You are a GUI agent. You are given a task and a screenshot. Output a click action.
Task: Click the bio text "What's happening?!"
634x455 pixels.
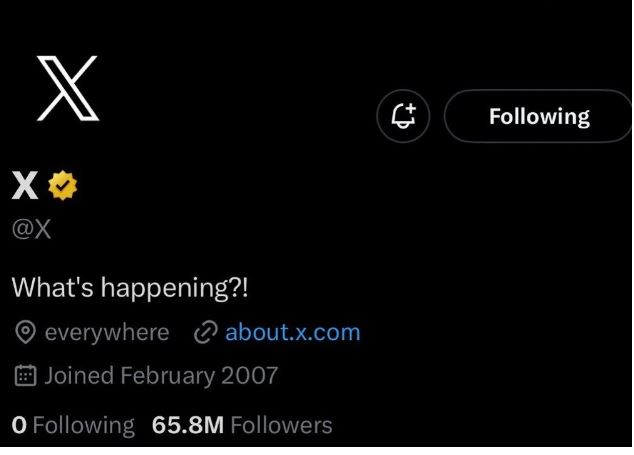pos(129,287)
